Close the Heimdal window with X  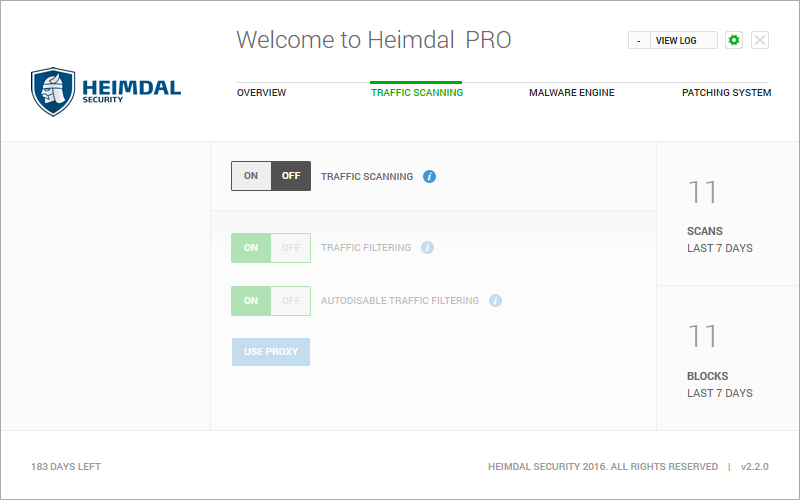pyautogui.click(x=760, y=40)
